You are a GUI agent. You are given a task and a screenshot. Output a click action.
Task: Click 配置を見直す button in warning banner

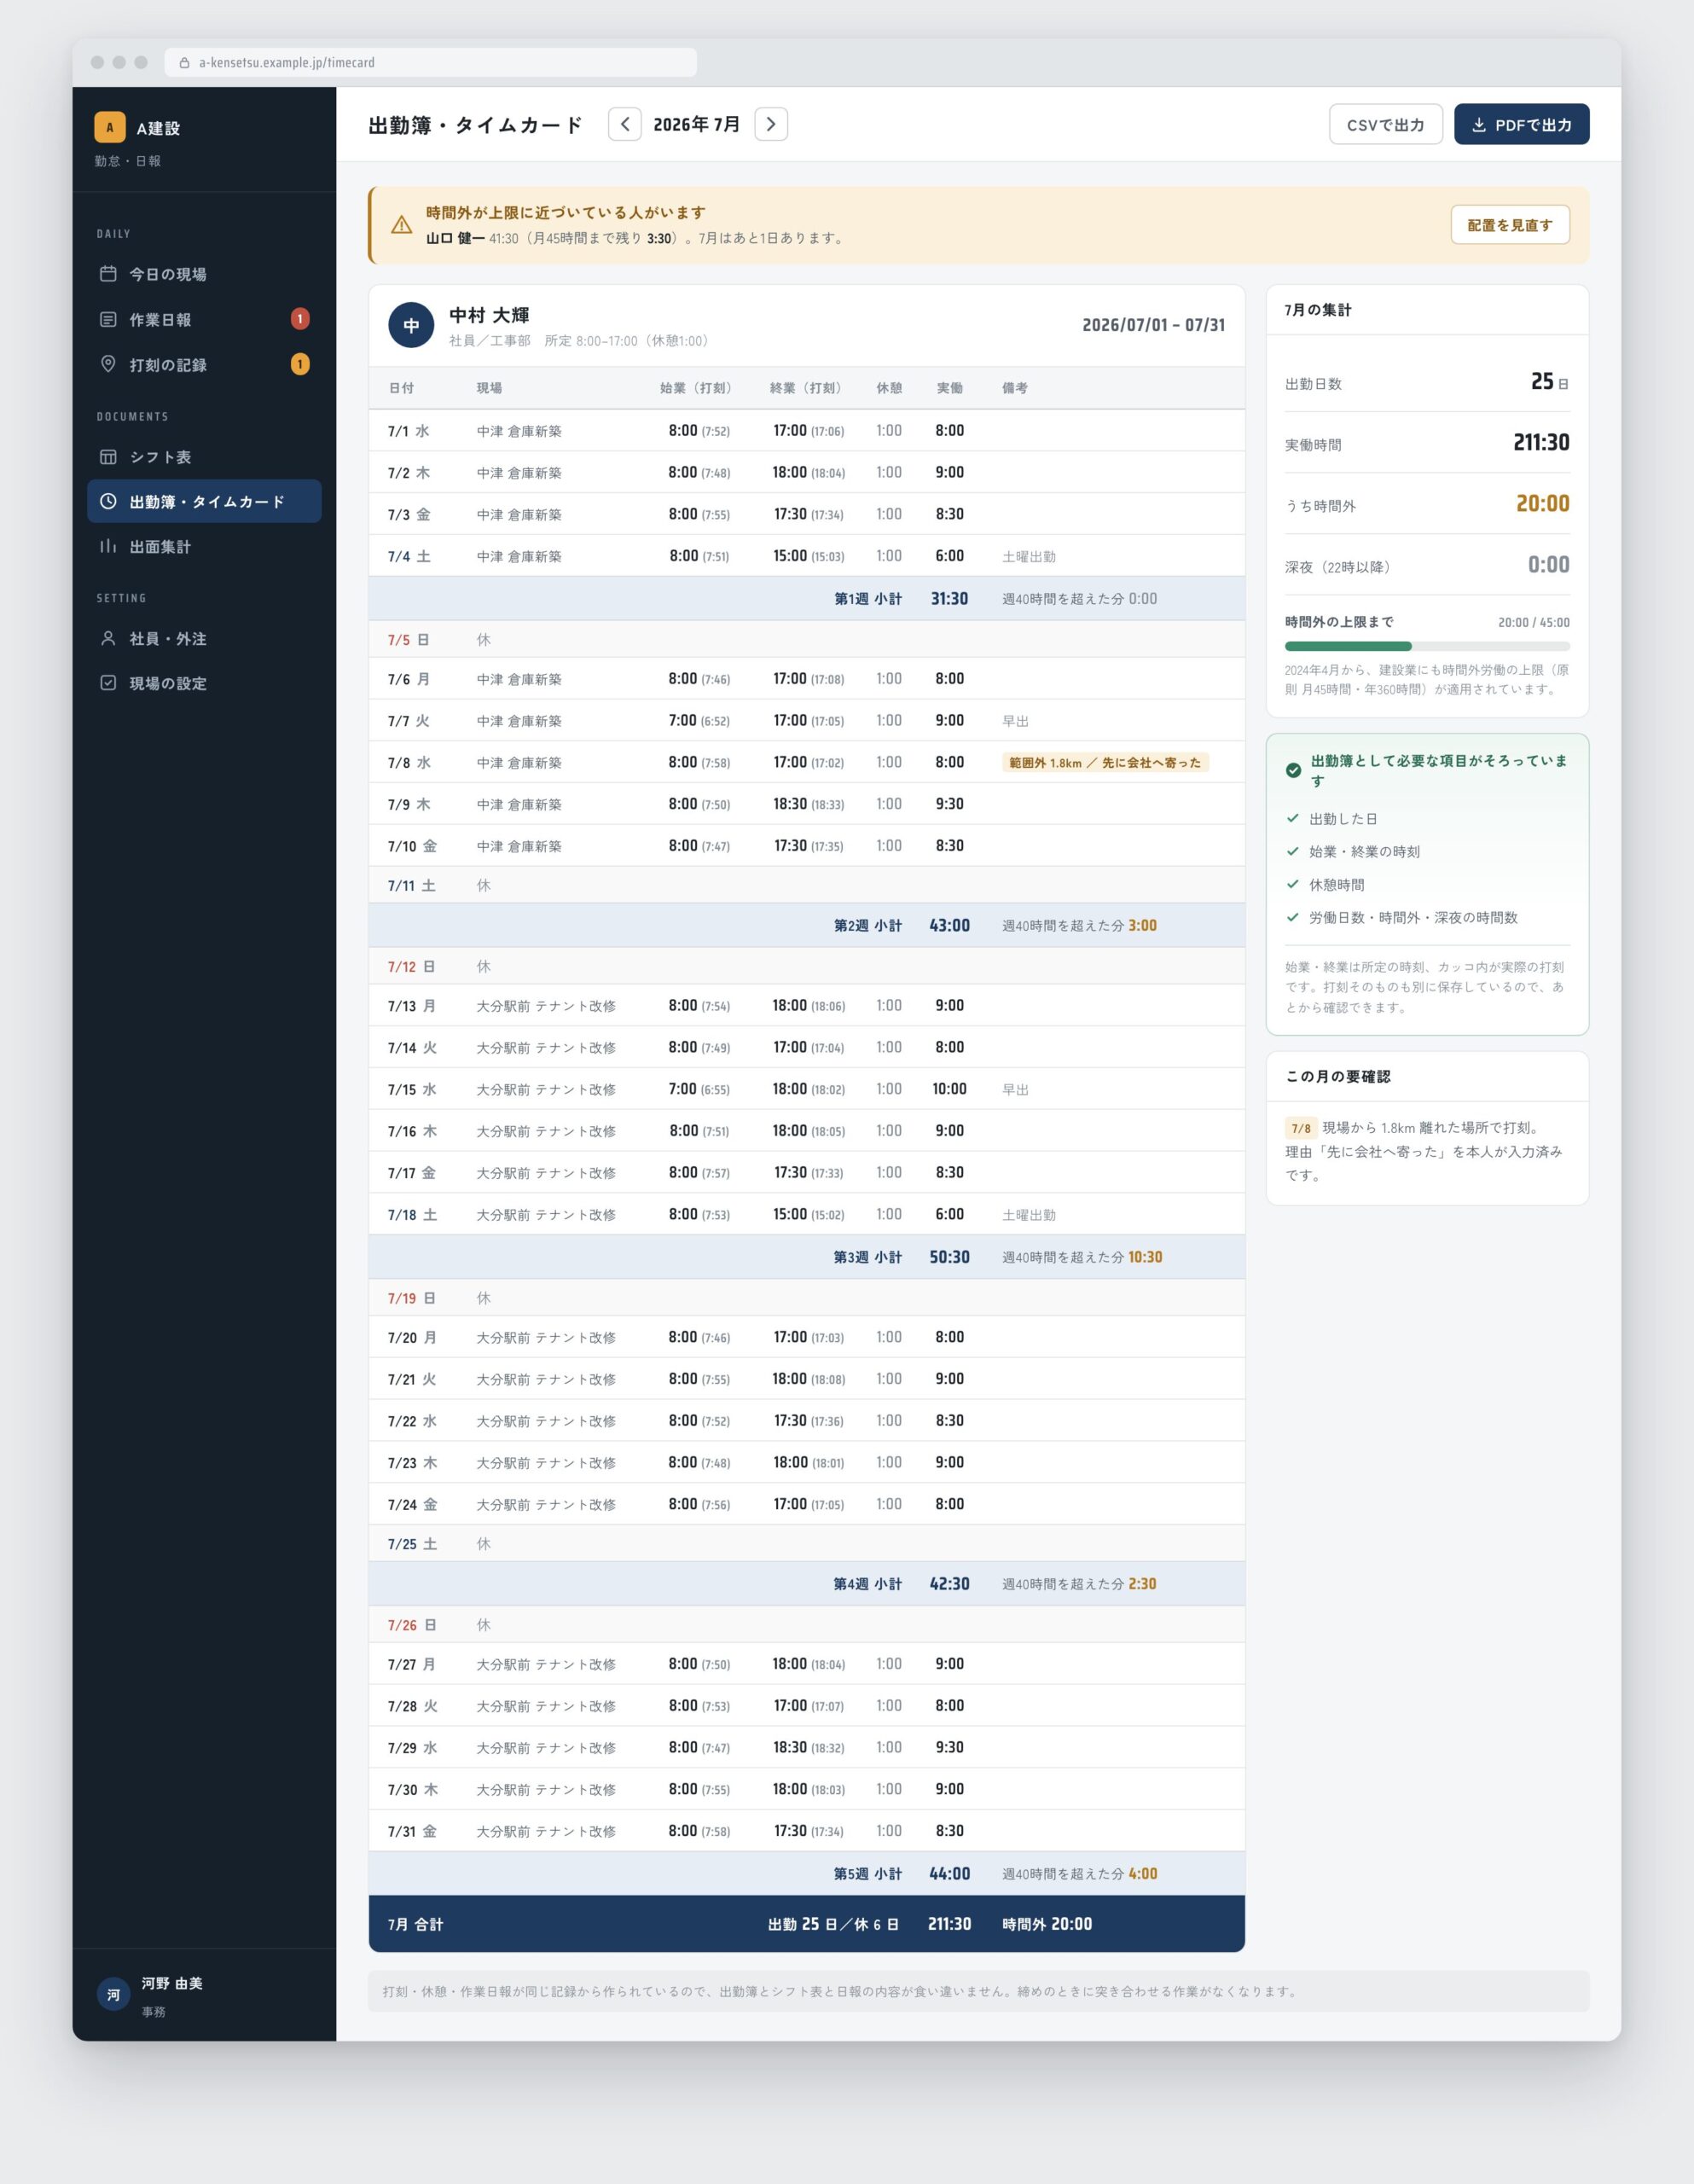pyautogui.click(x=1510, y=225)
